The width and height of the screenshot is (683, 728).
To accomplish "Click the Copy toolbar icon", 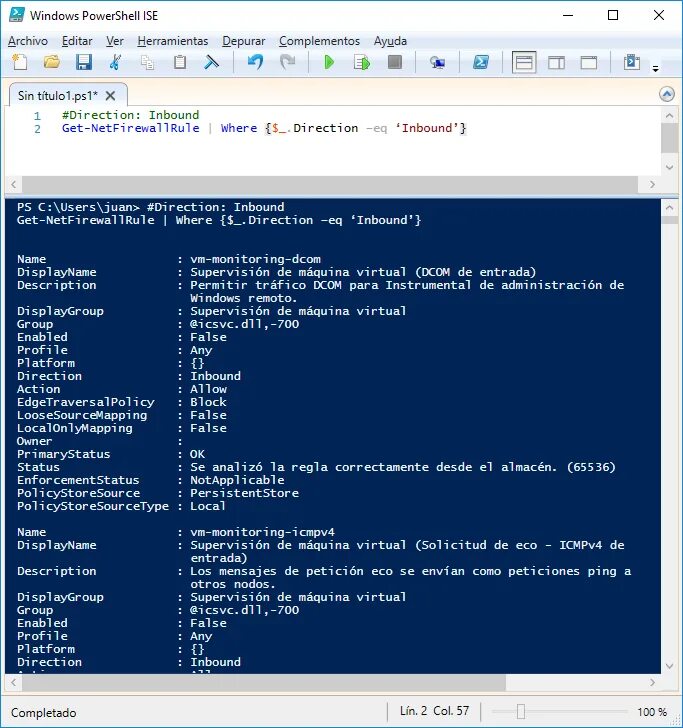I will [148, 62].
